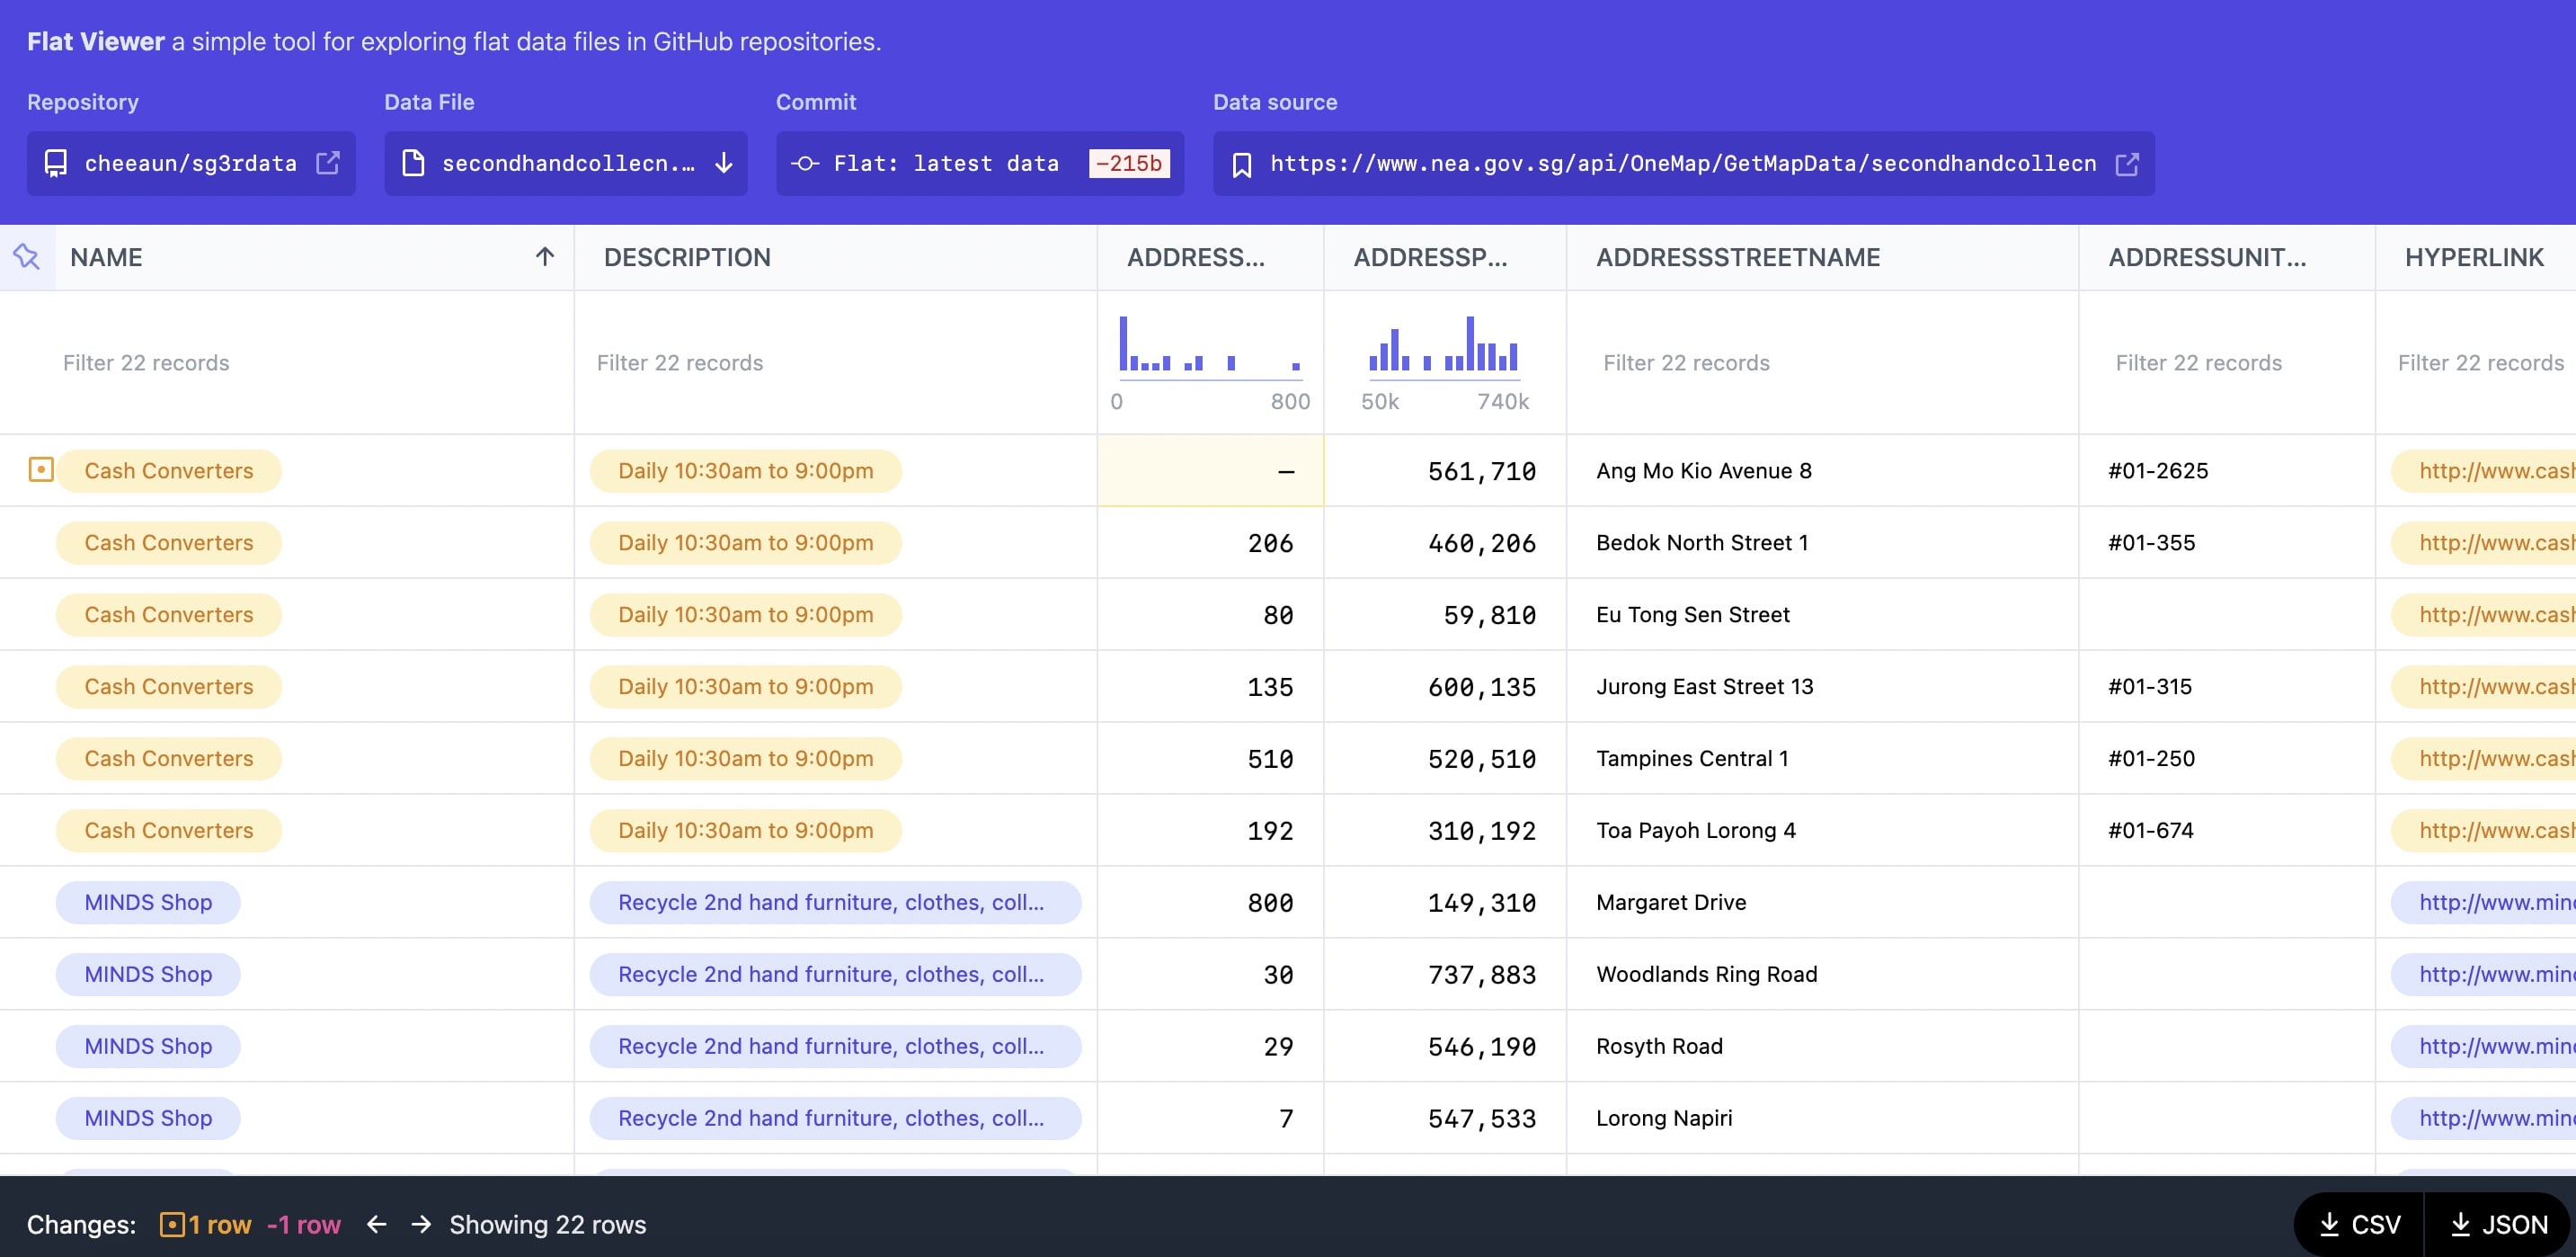Download data as JSON
Image resolution: width=2576 pixels, height=1257 pixels.
(2498, 1224)
